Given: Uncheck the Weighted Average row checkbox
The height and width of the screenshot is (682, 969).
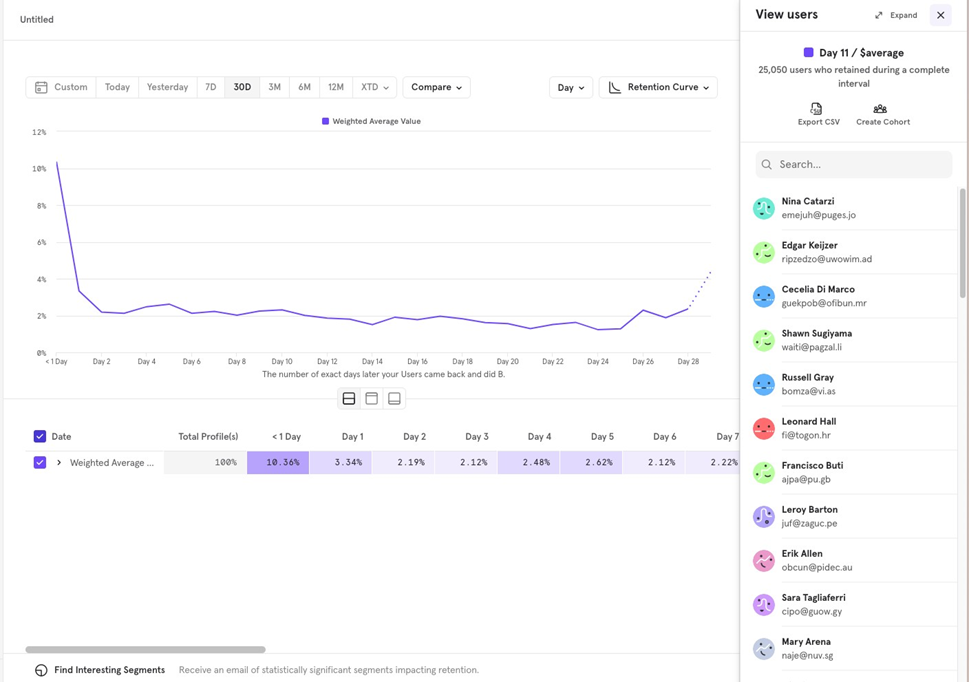Looking at the screenshot, I should pyautogui.click(x=40, y=463).
